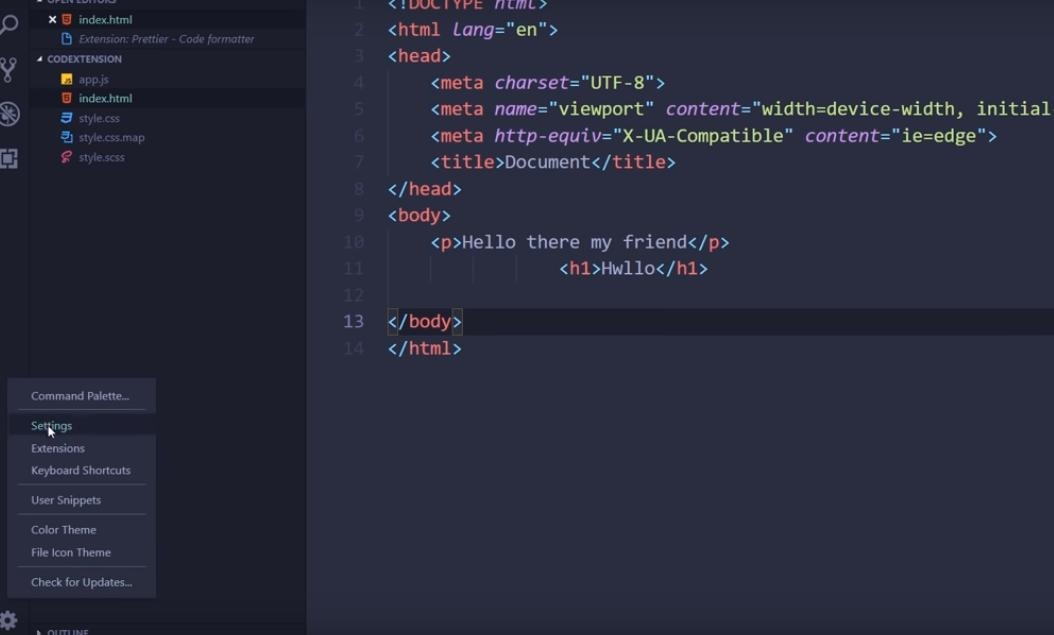
Task: Click line number 13 in the gutter
Action: tap(354, 321)
